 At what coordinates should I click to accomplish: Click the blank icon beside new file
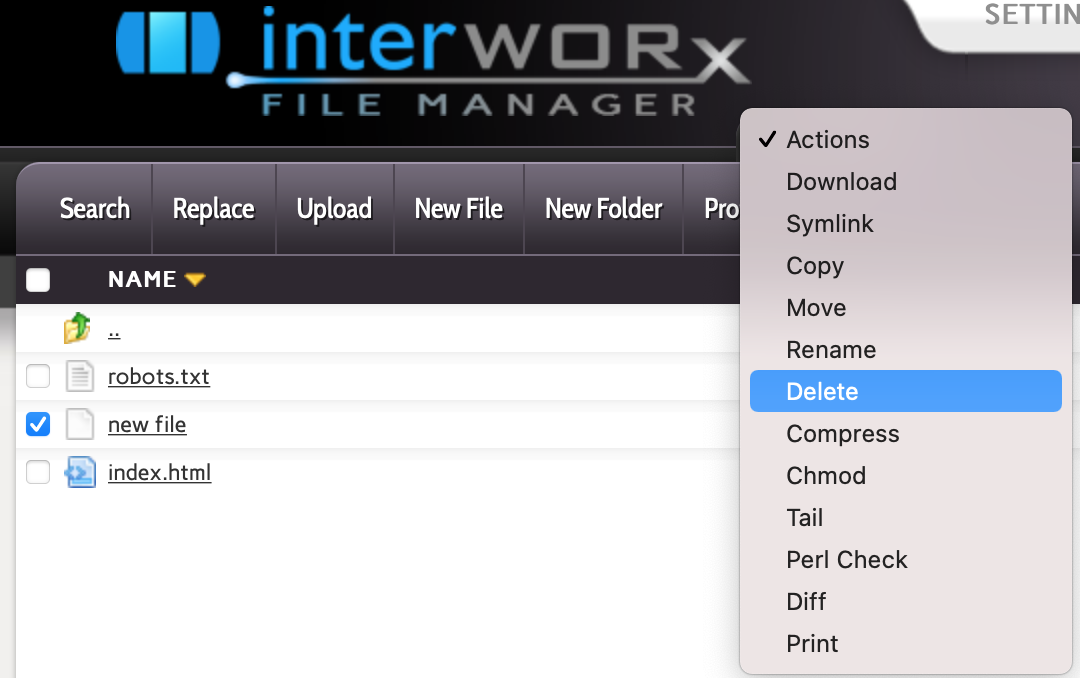(x=79, y=425)
